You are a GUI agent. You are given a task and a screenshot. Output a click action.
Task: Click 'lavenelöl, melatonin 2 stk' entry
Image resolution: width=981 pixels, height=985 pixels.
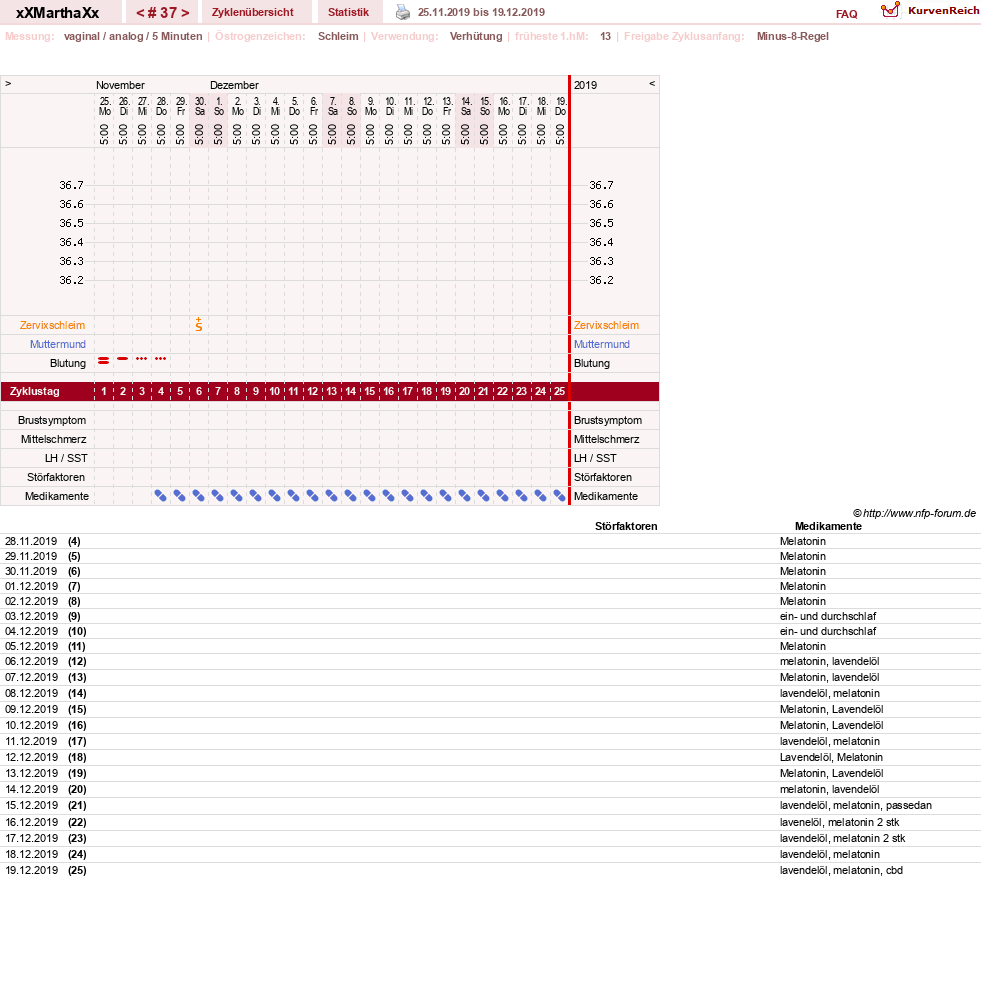coord(840,822)
